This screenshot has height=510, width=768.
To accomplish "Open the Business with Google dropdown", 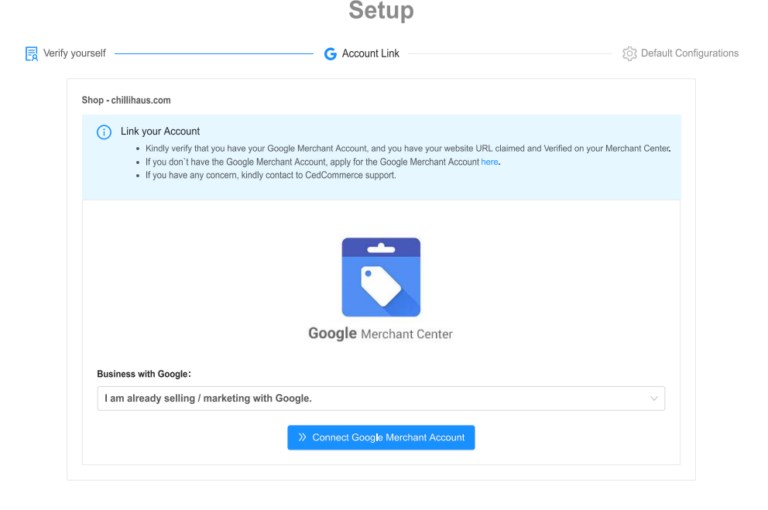I will pos(381,398).
